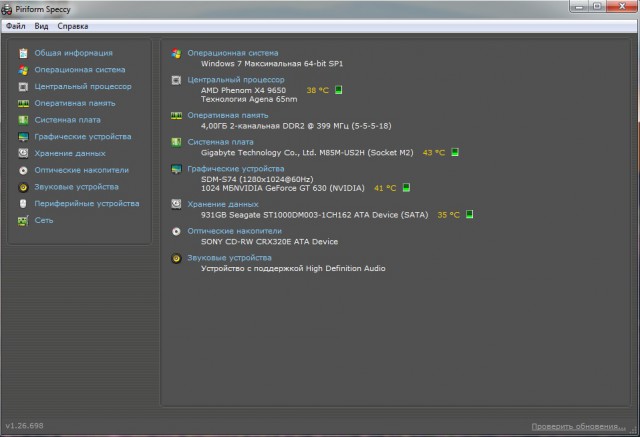Click the drive icon next to summary Хранение данных
This screenshot has width=640, height=437.
(176, 204)
